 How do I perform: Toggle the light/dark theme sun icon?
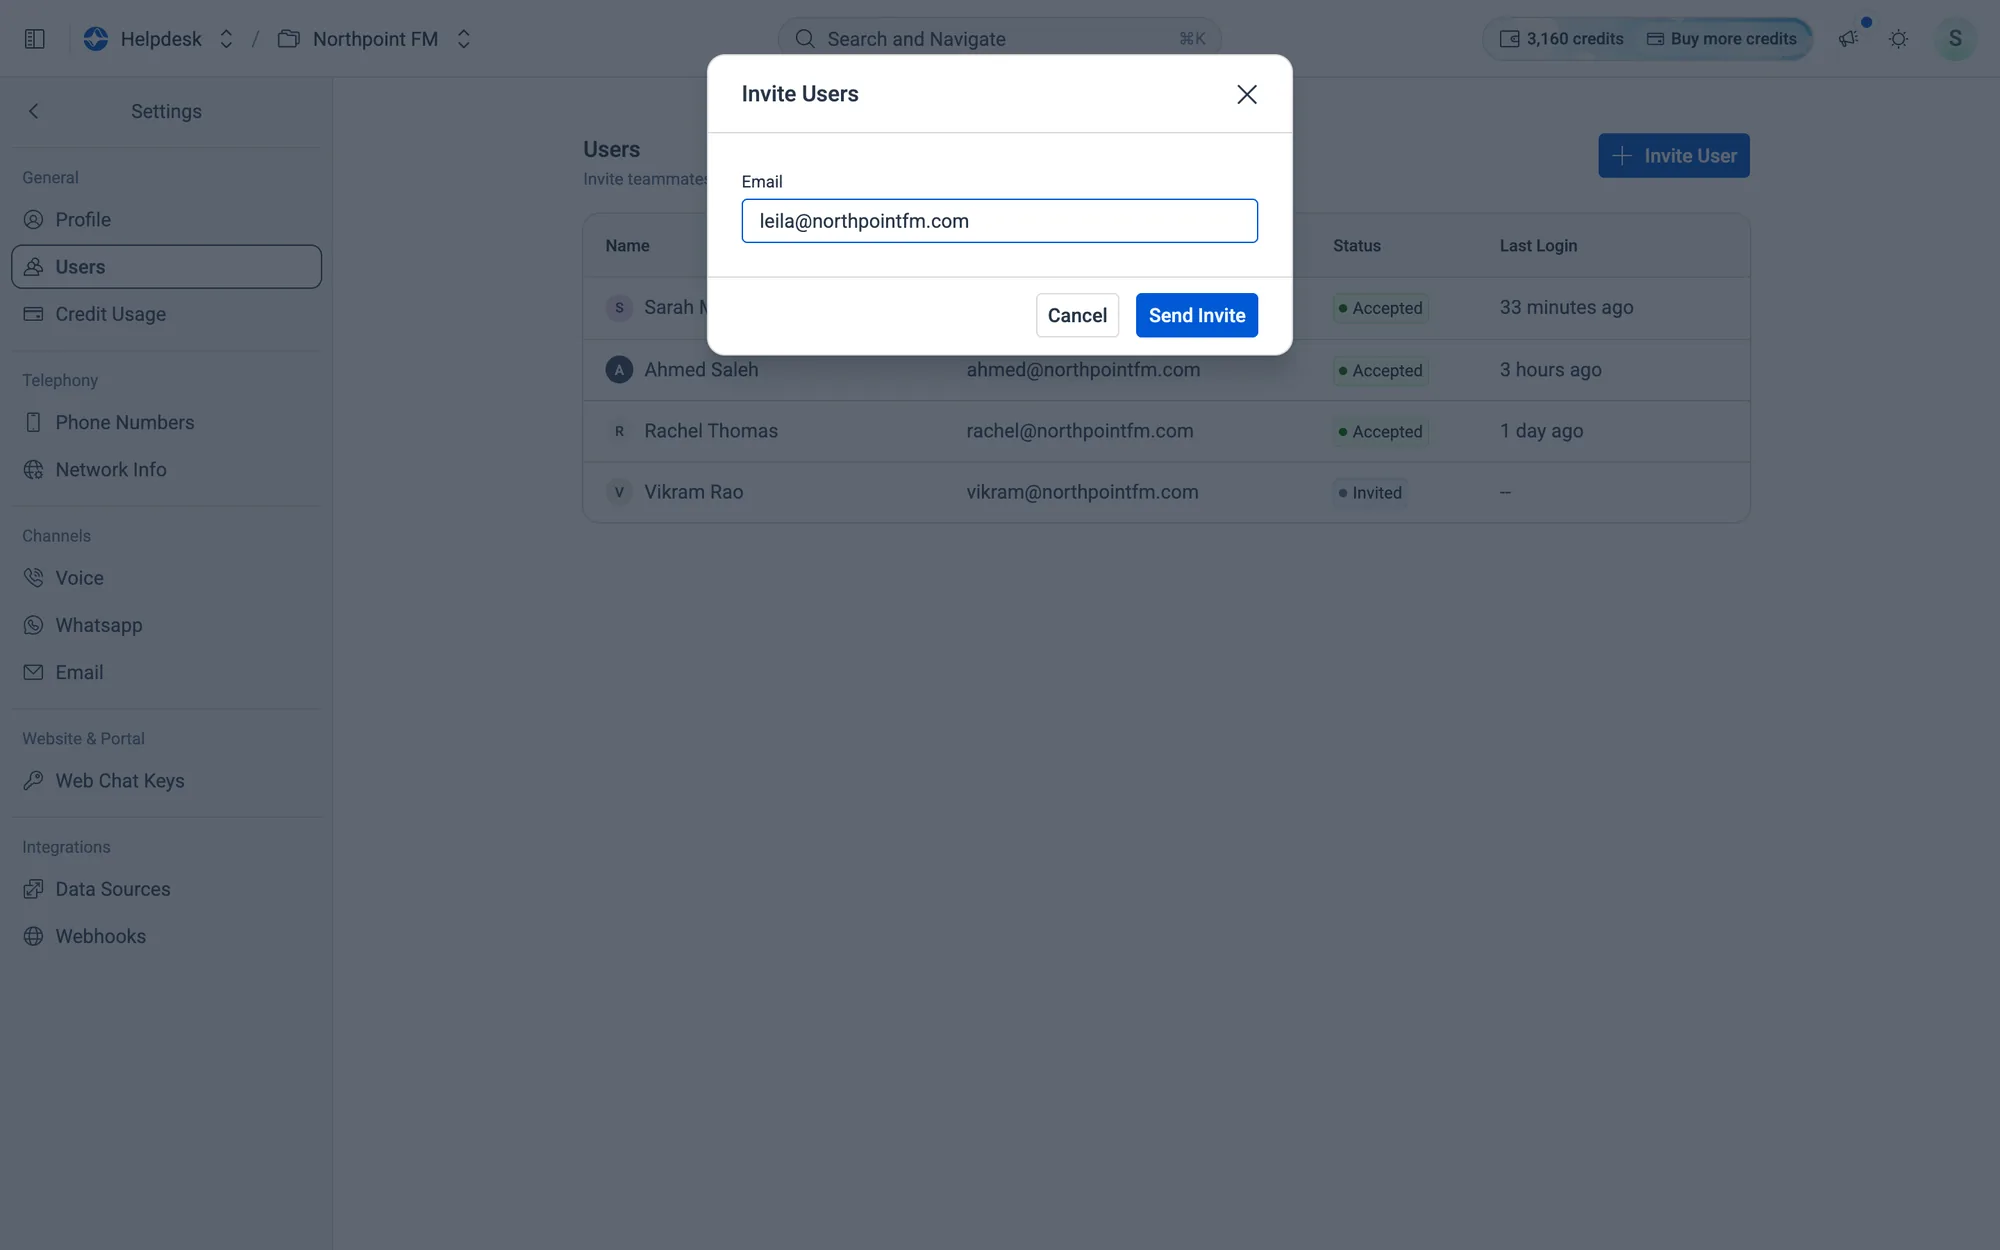coord(1898,39)
